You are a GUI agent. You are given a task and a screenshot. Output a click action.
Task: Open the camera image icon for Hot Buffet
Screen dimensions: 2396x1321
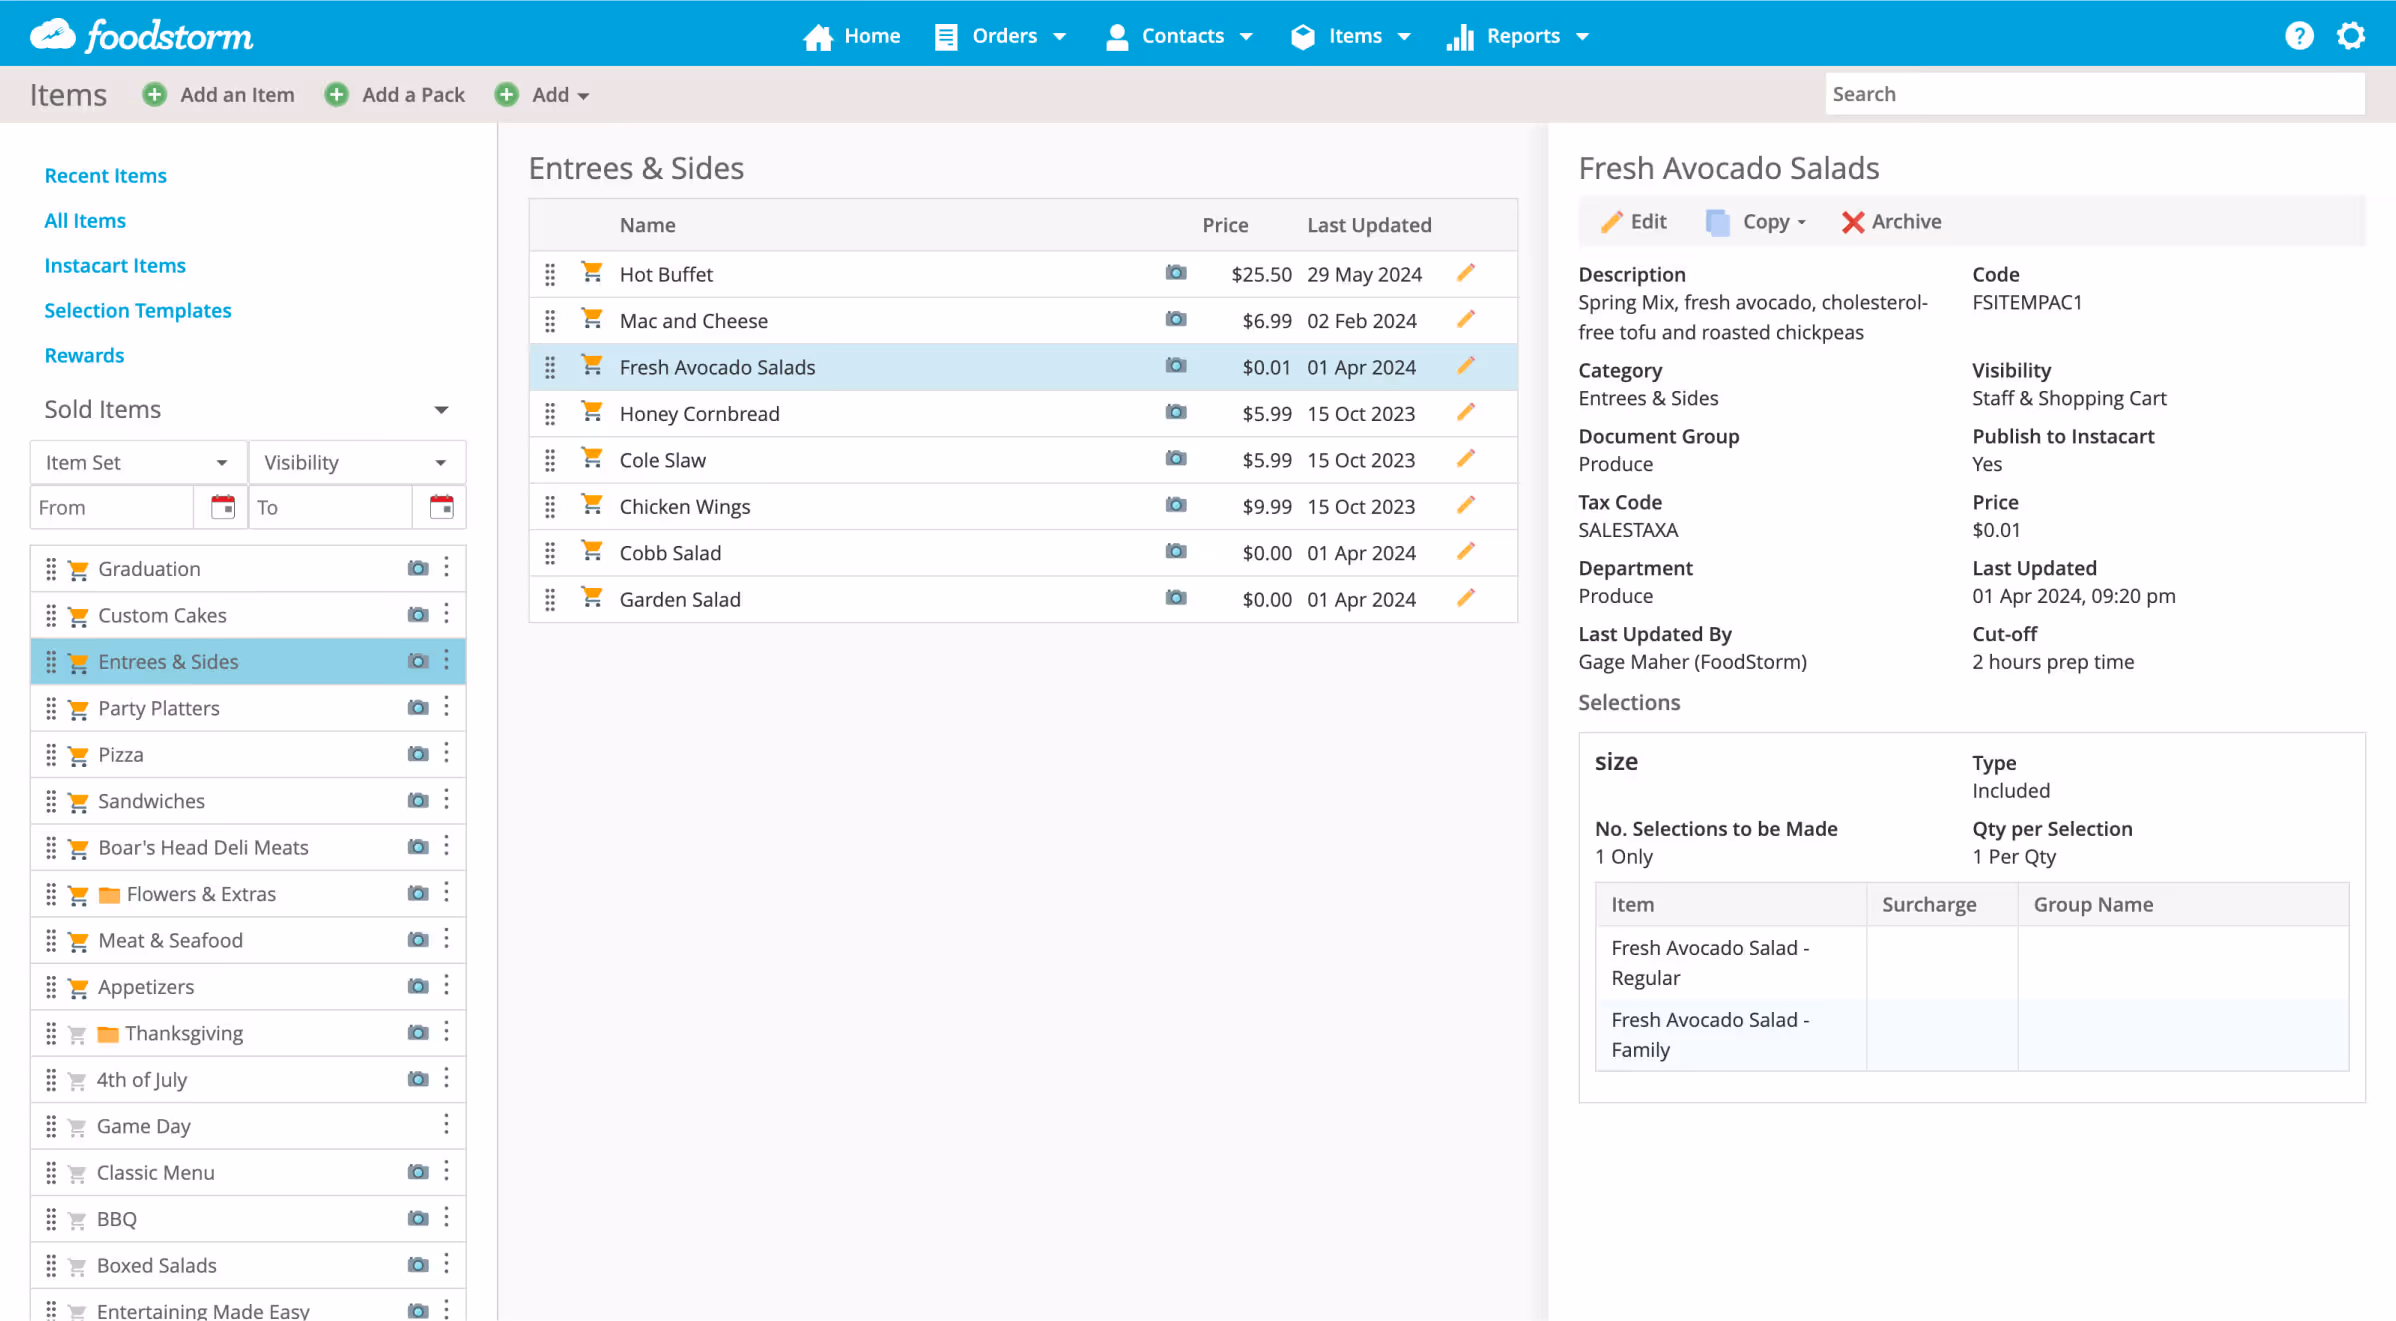pos(1176,272)
